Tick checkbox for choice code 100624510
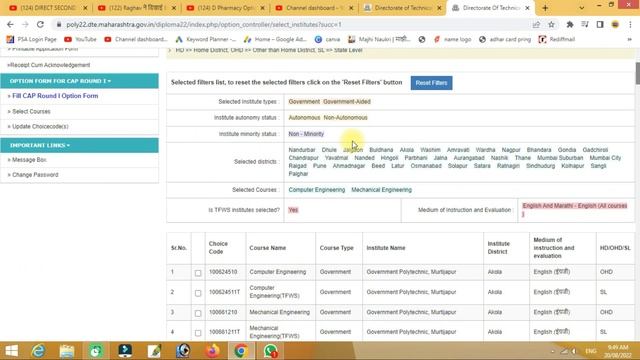Viewport: 640px width, 360px height. (198, 273)
